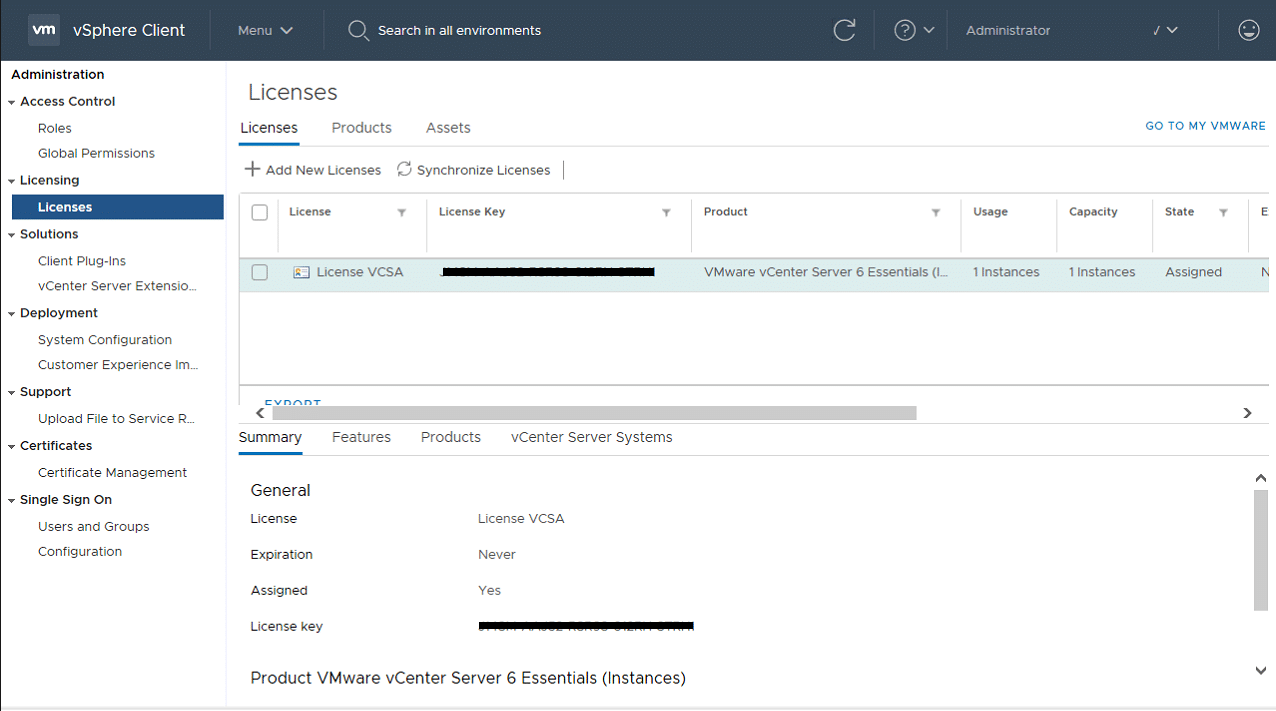Click the GO TO MY VMWARE link
This screenshot has width=1276, height=711.
click(1205, 126)
